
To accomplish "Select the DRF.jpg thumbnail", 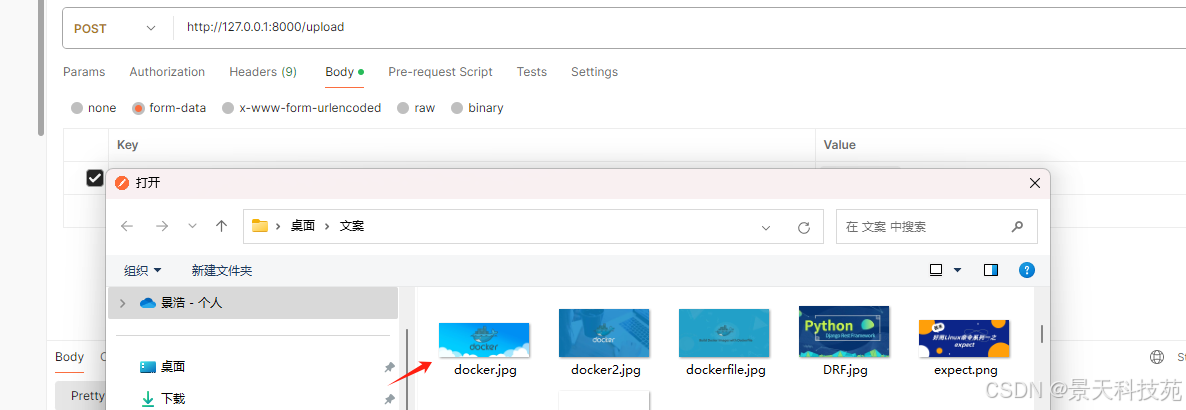I will [x=844, y=331].
